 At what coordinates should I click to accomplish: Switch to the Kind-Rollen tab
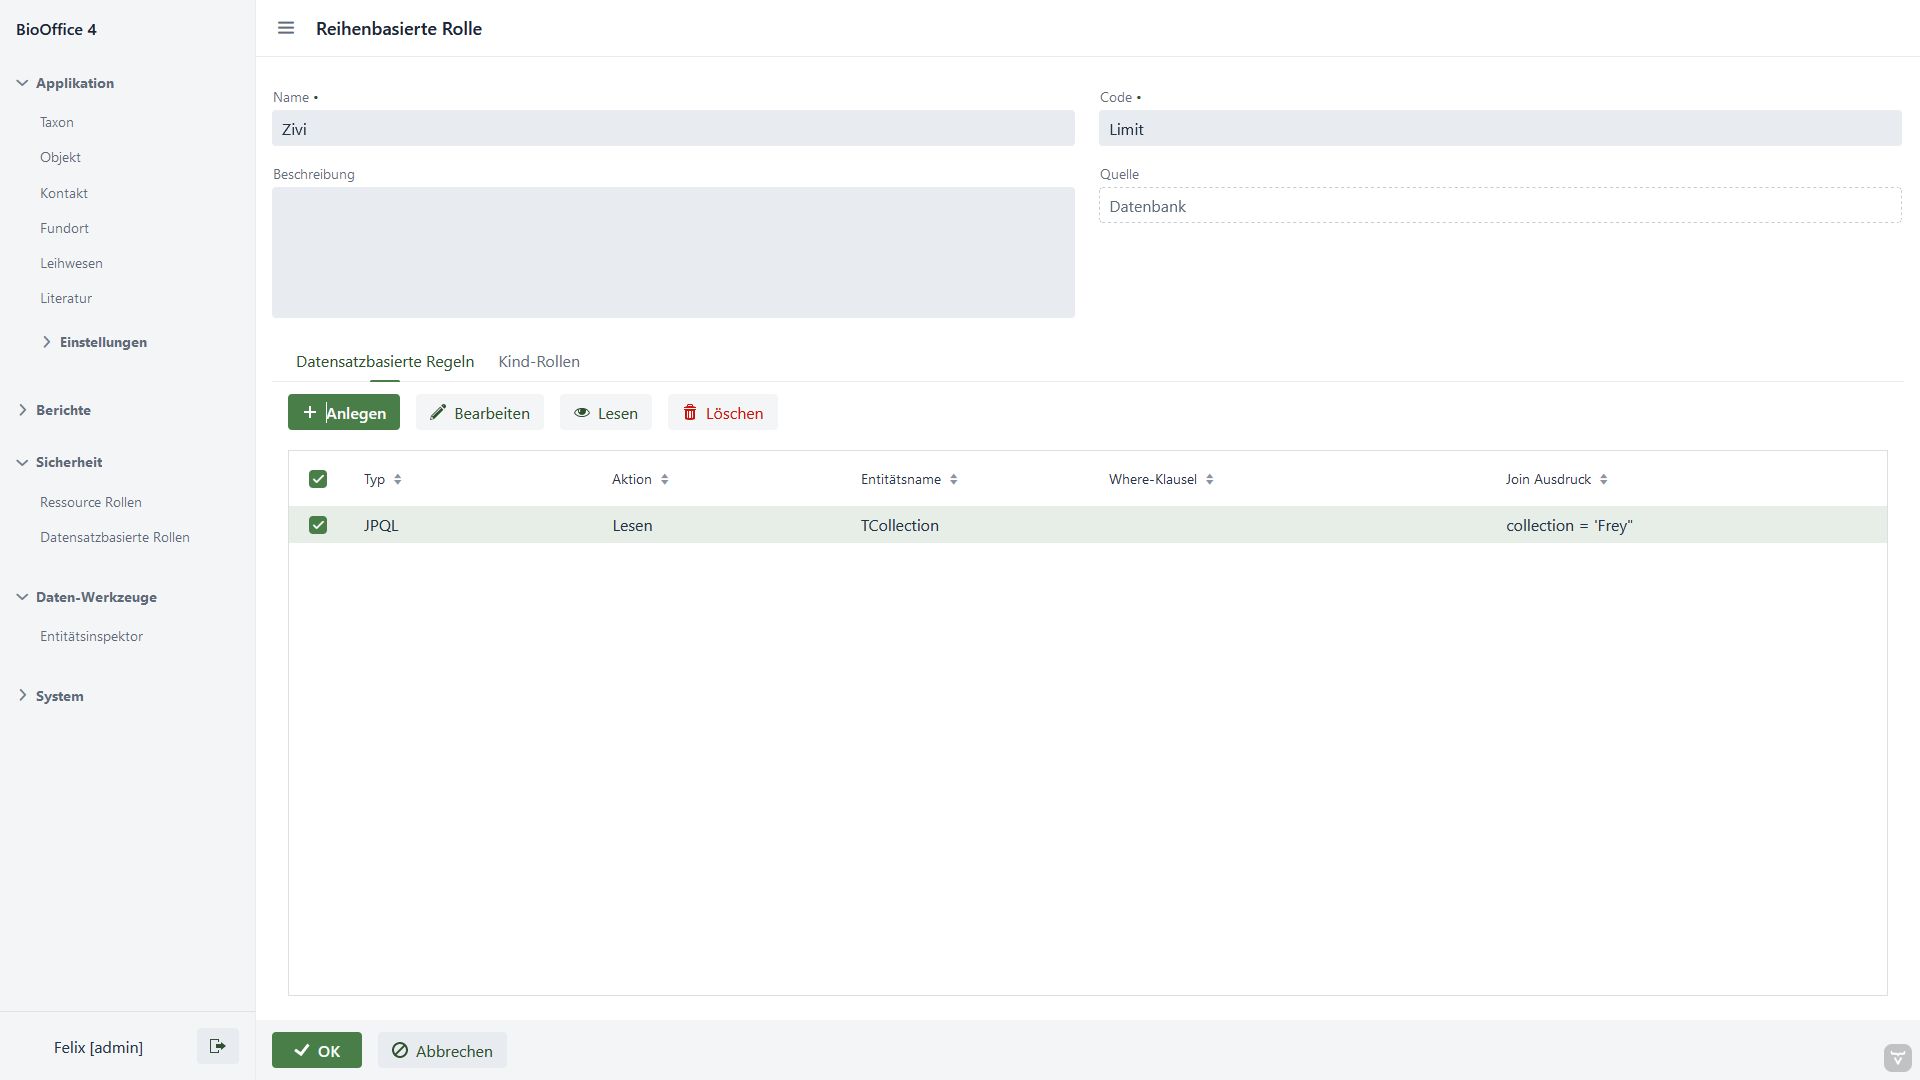pos(538,362)
